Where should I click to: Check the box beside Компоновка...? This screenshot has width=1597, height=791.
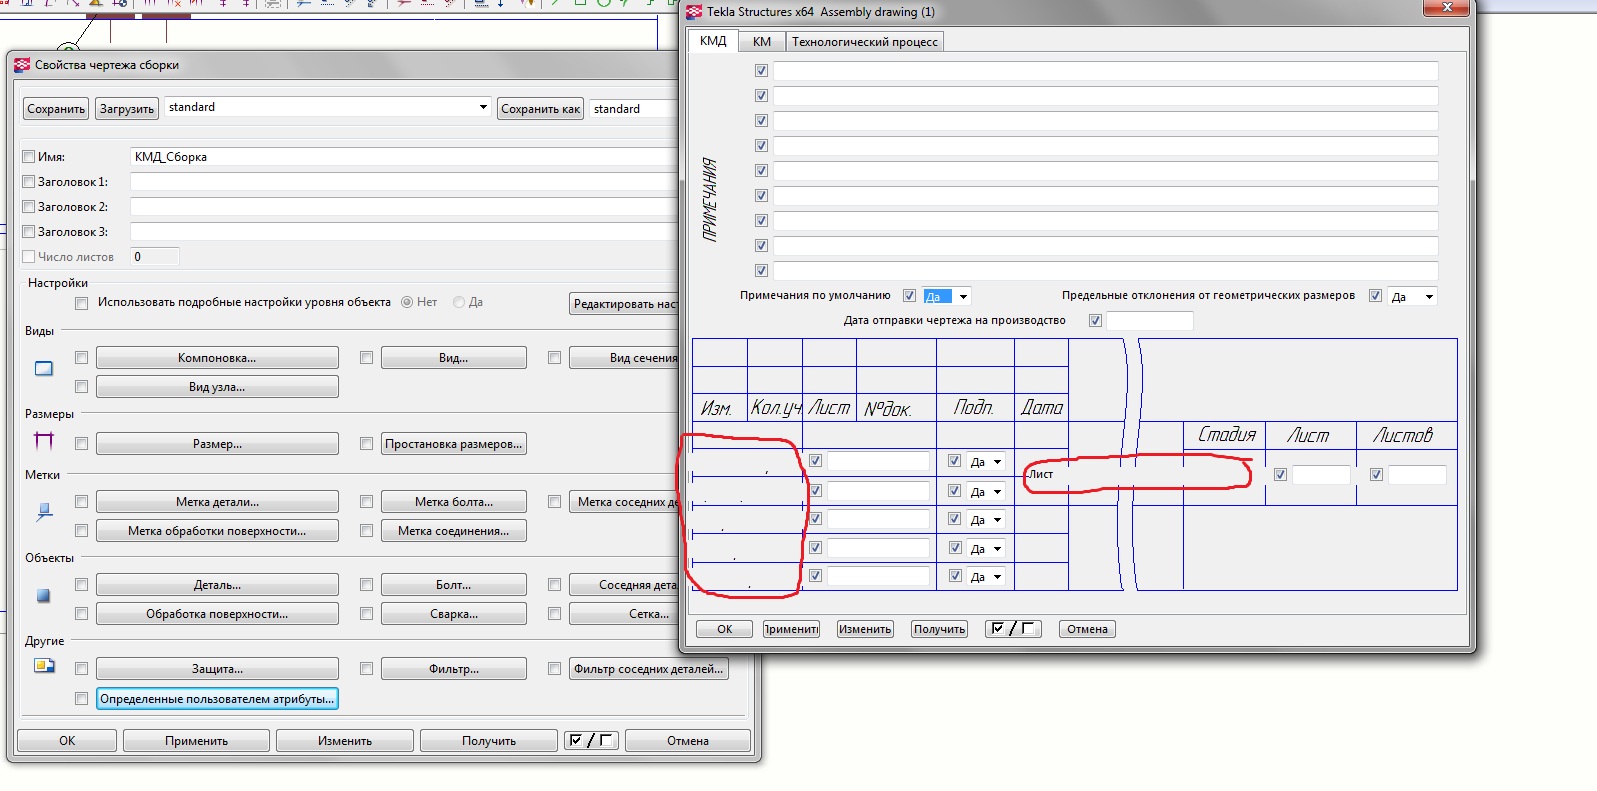point(82,358)
